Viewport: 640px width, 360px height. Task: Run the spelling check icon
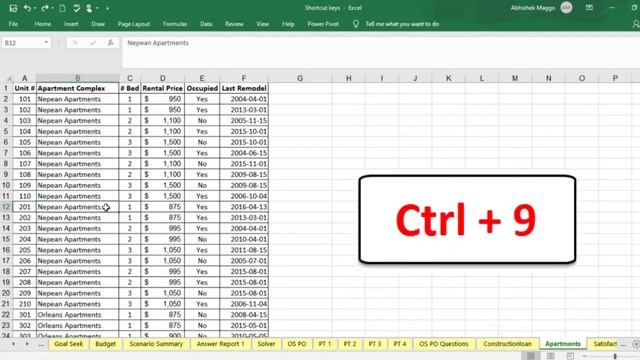pos(76,8)
